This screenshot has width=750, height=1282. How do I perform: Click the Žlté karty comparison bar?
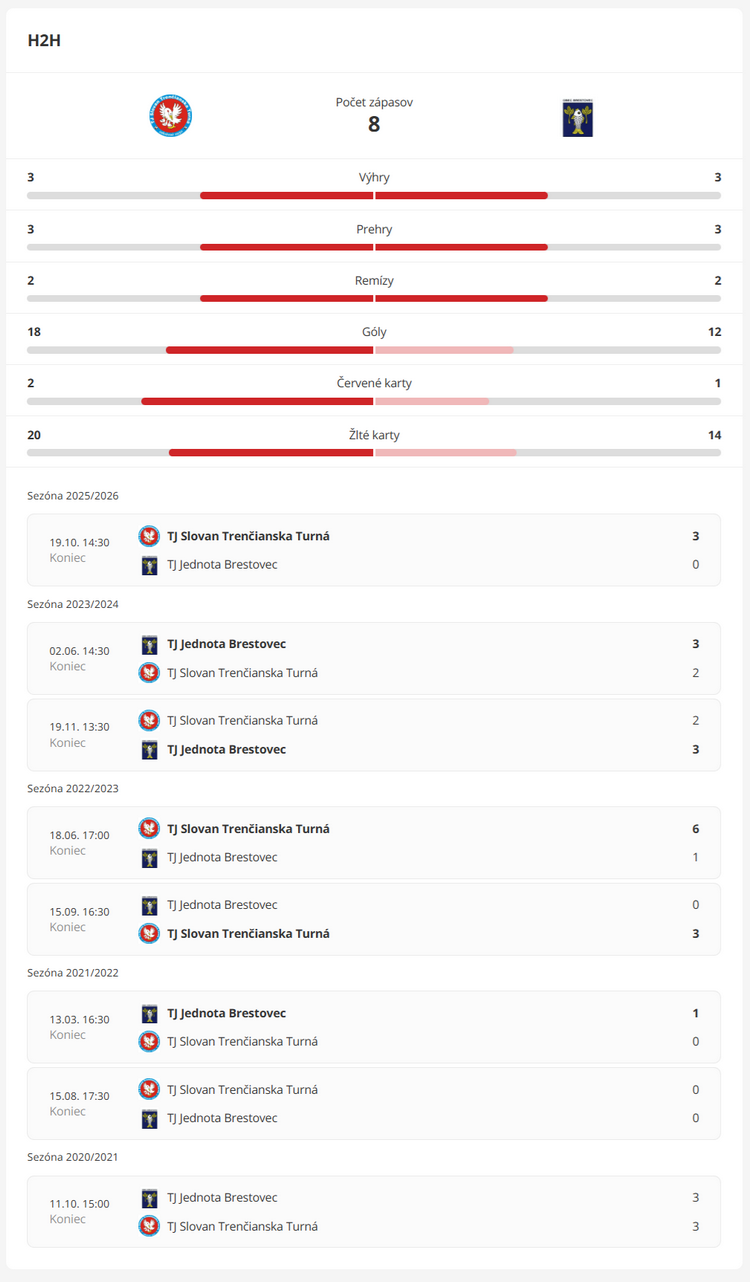pos(374,453)
